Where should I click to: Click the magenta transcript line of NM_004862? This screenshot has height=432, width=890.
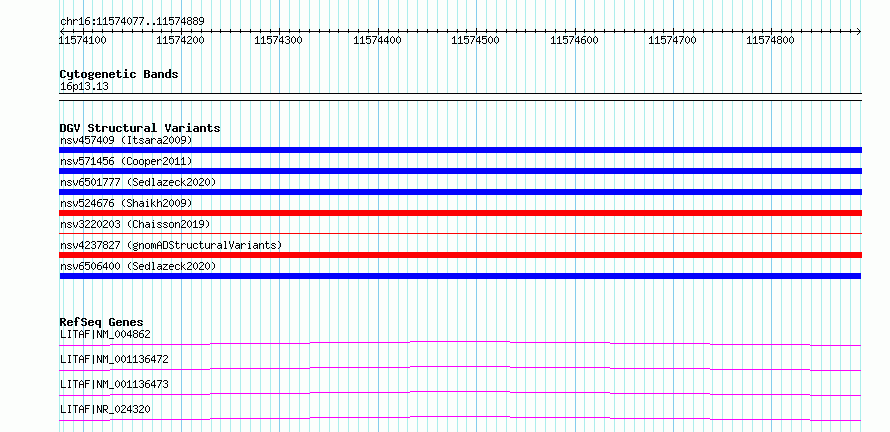coord(460,343)
